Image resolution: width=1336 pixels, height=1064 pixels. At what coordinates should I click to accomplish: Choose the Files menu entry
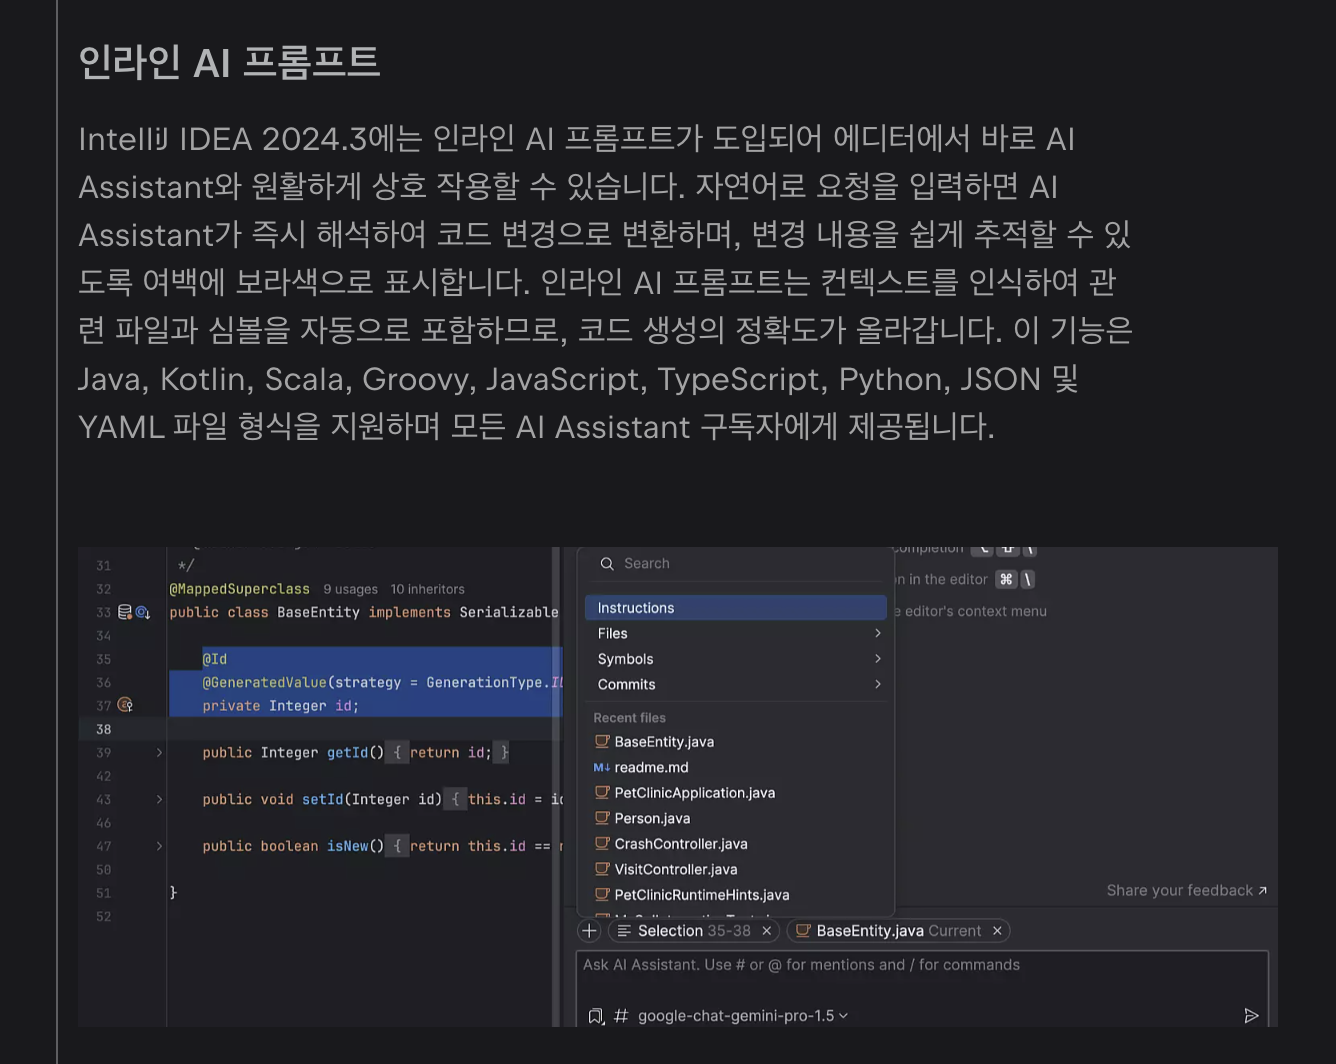point(736,634)
